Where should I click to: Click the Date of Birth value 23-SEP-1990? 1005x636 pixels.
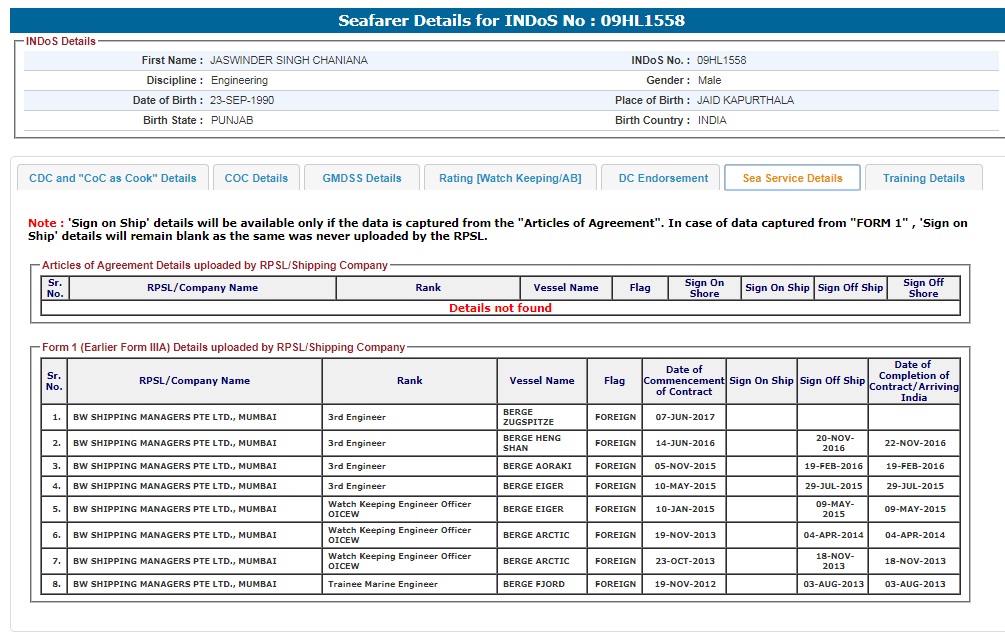pyautogui.click(x=242, y=100)
